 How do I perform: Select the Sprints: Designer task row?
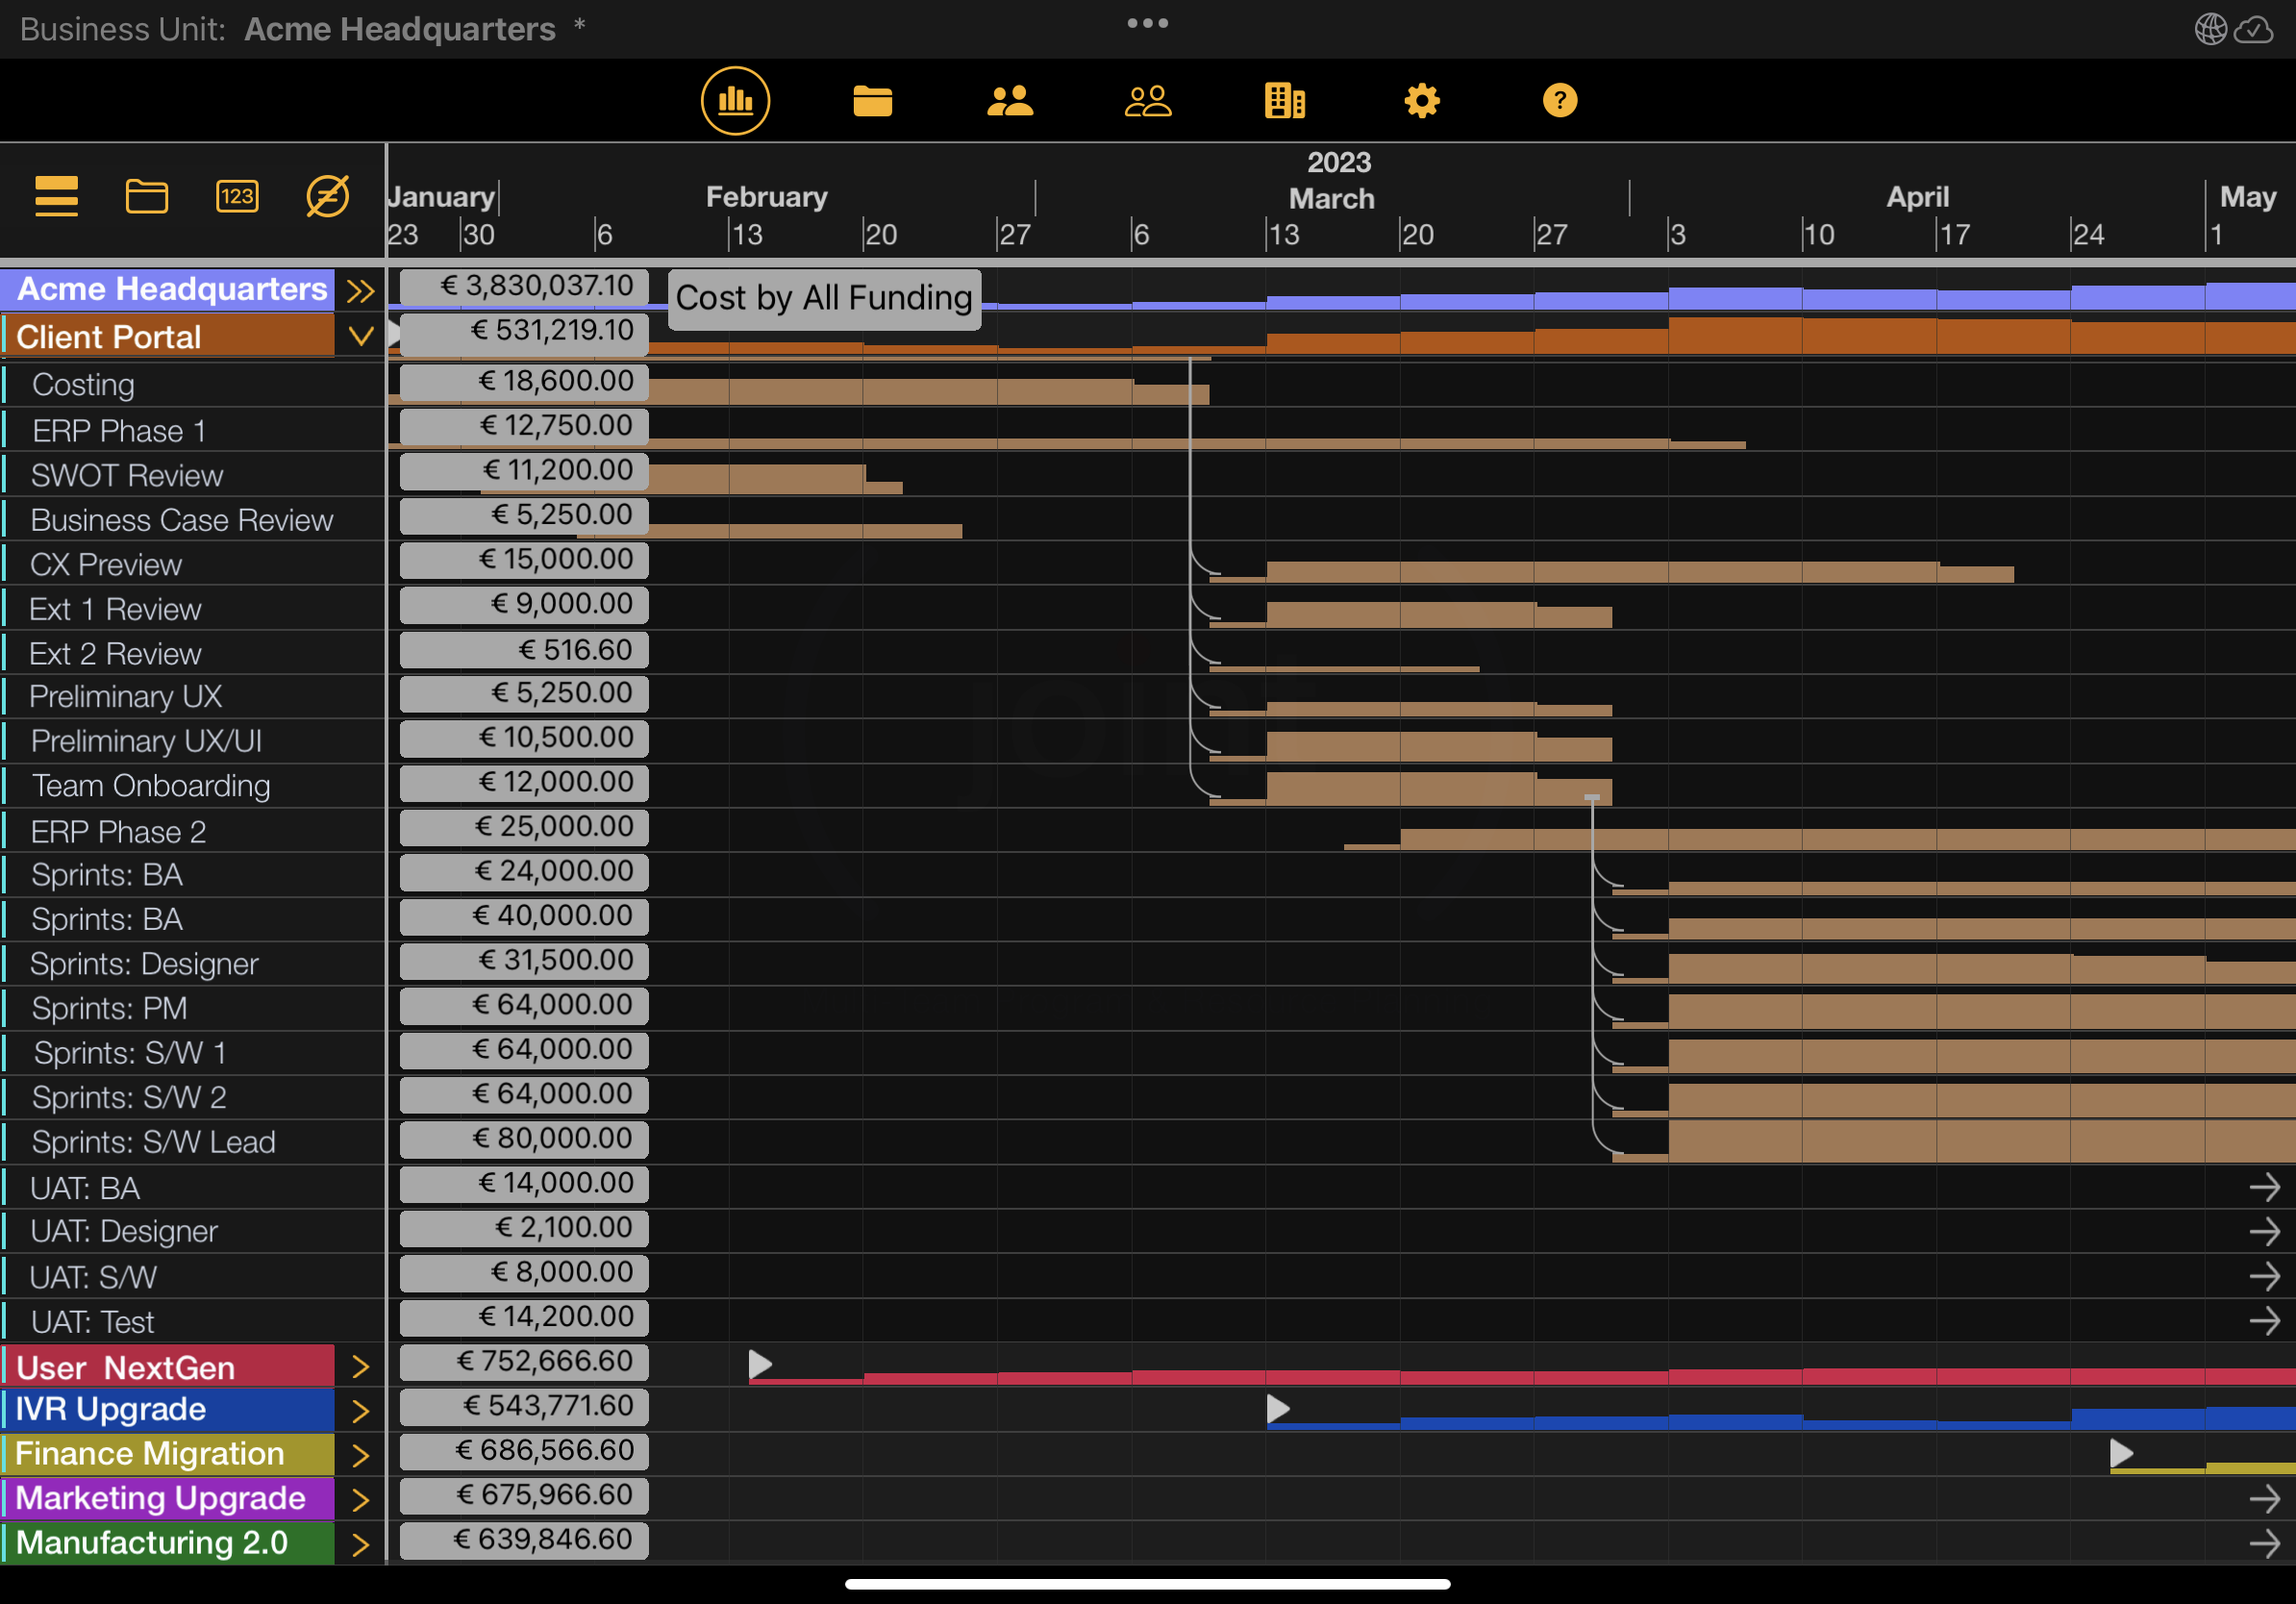coord(145,964)
